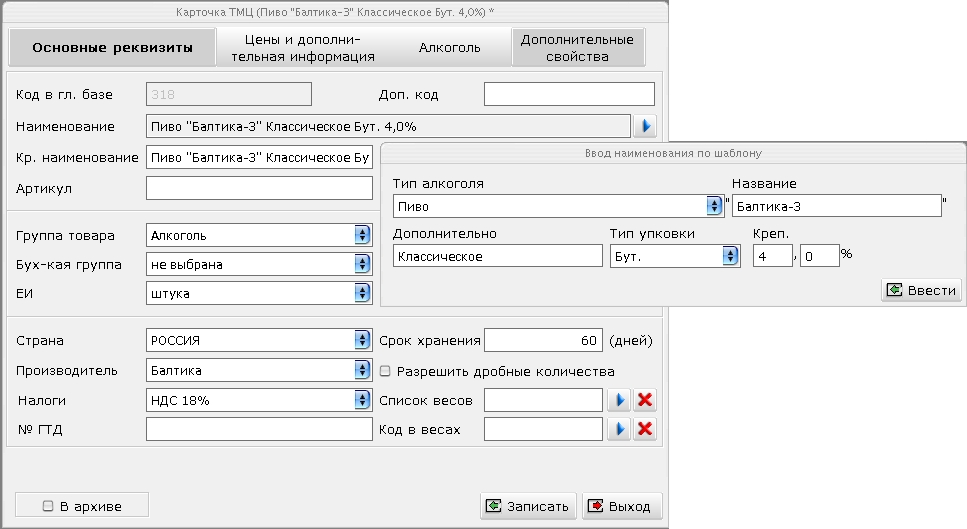This screenshot has height=529, width=967.
Task: Click the № ГТД input field
Action: click(x=260, y=429)
